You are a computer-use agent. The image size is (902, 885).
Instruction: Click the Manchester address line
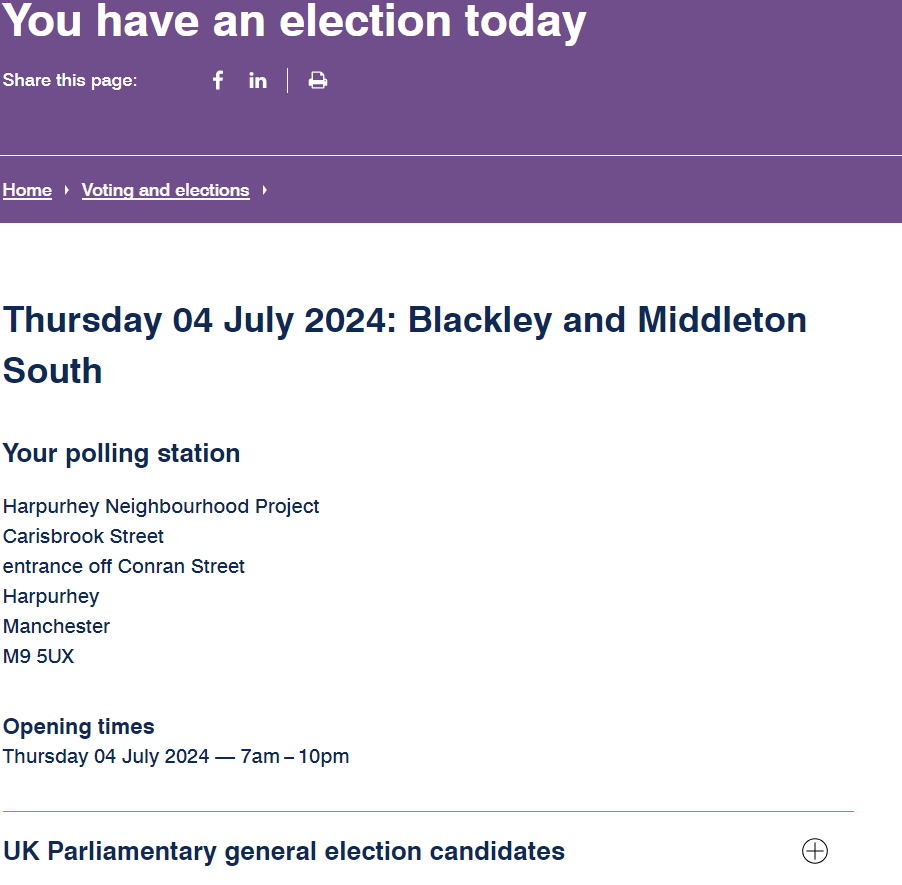(56, 626)
